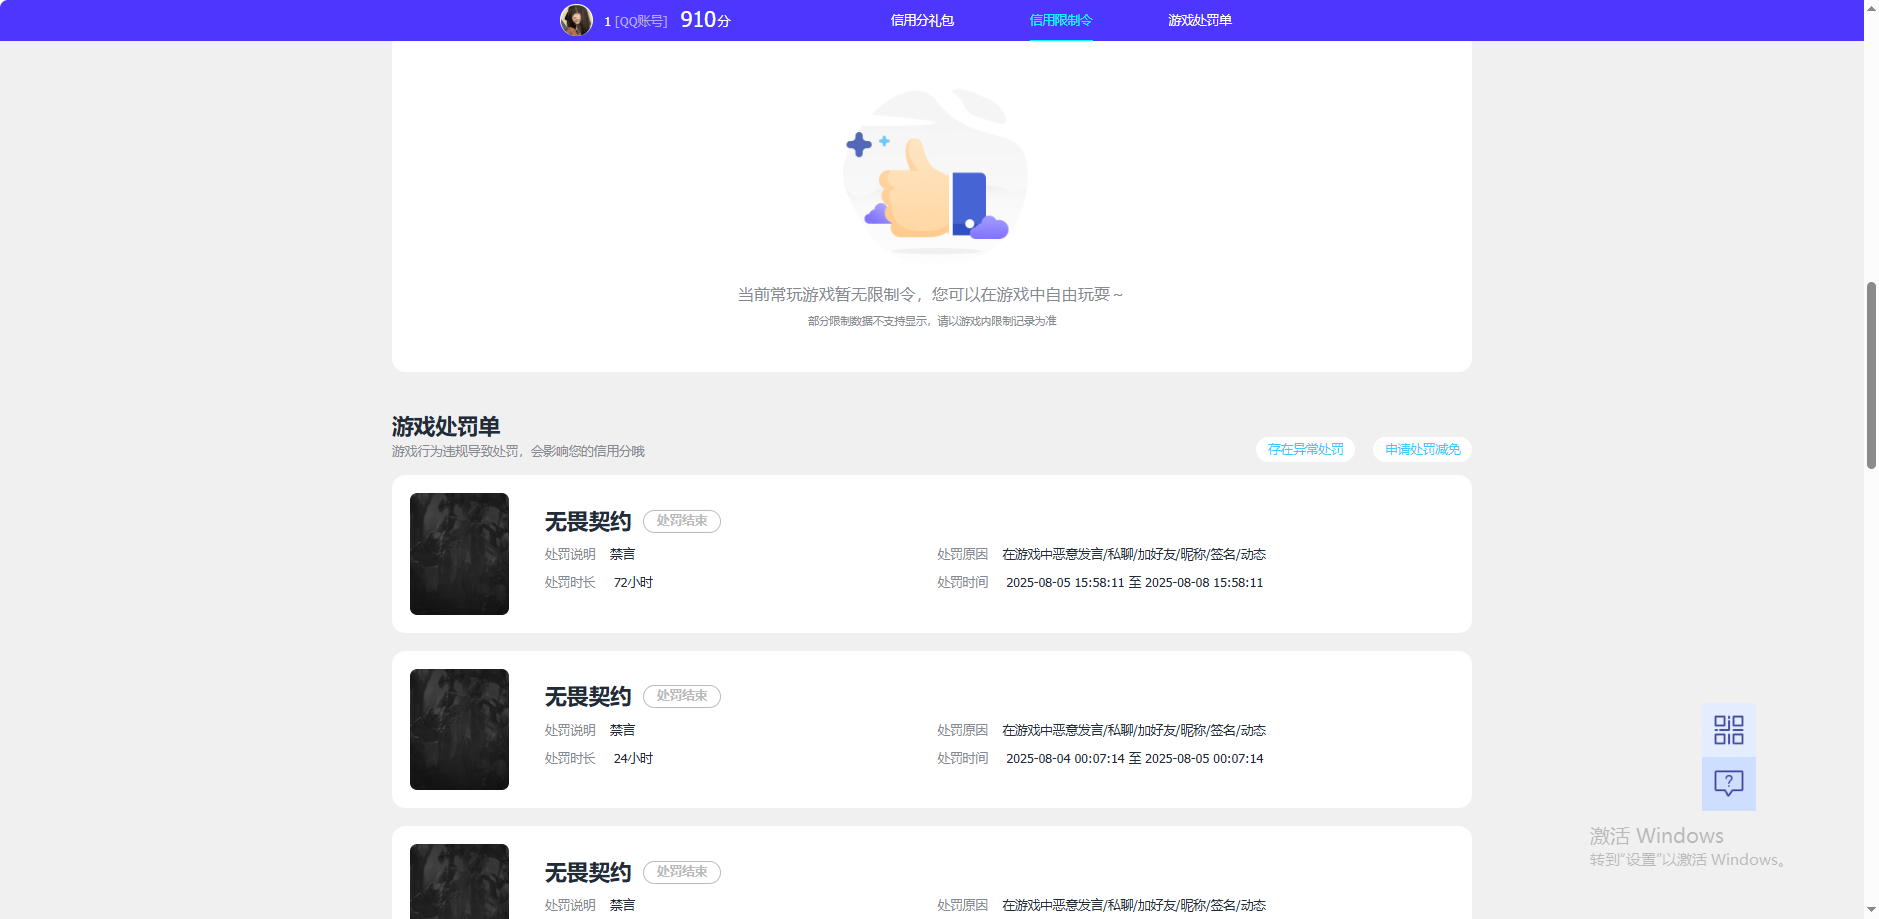Click the user avatar in the header

[576, 20]
